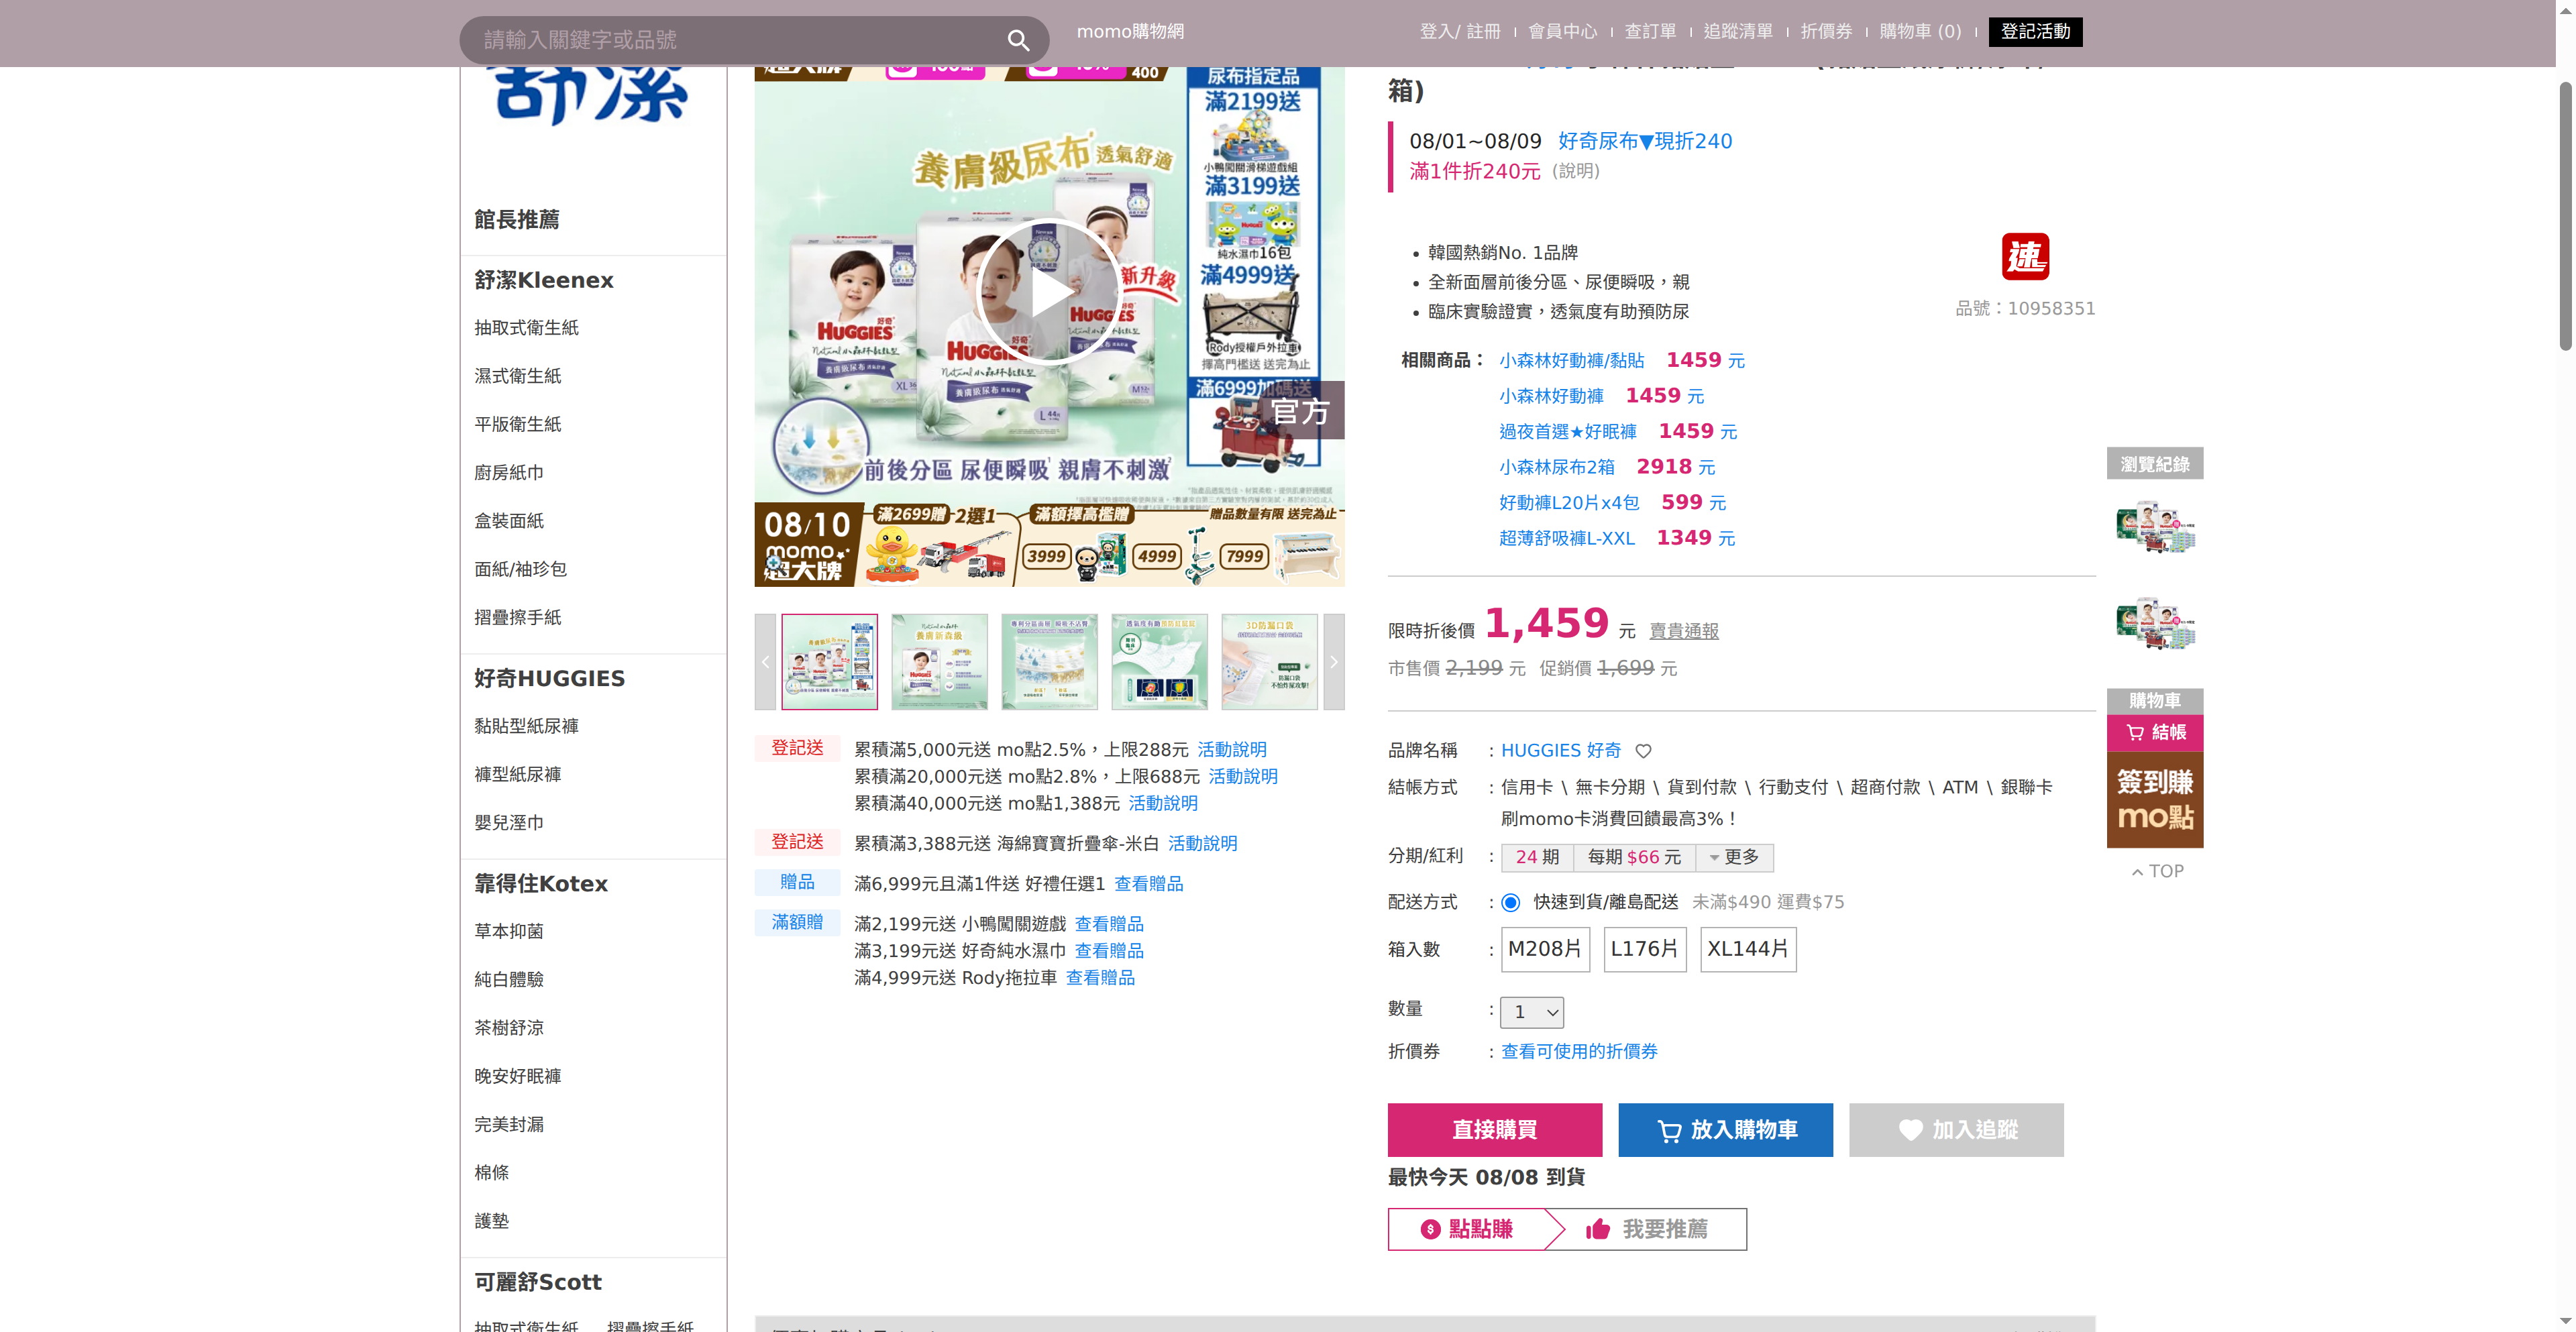Open related product 過夜首選★好眠褲

(x=1567, y=432)
